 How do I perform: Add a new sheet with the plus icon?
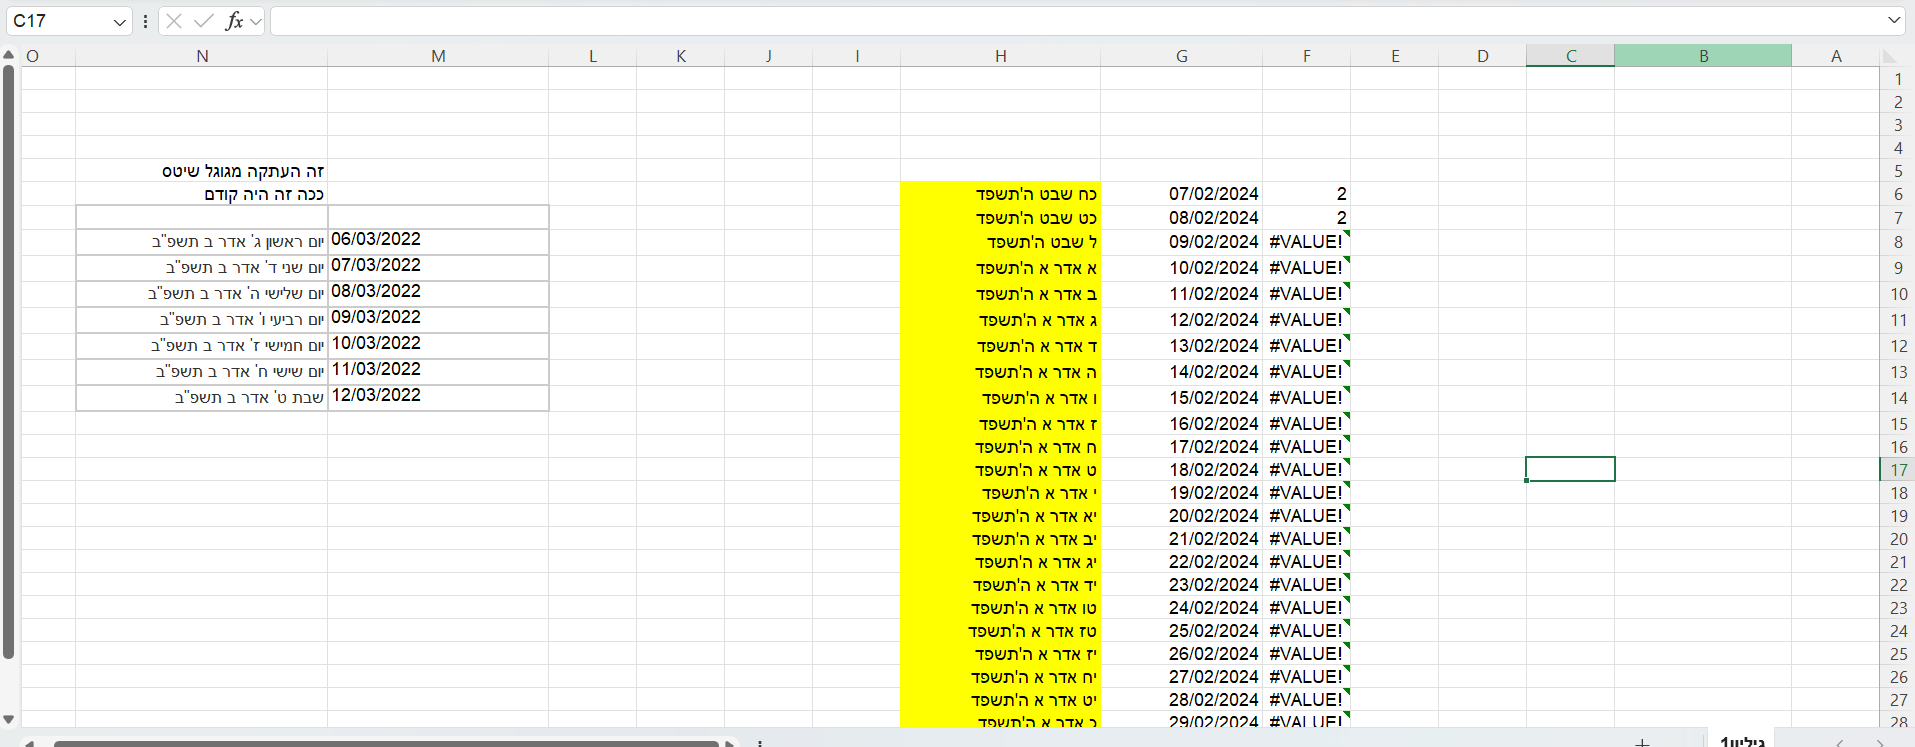pyautogui.click(x=1642, y=742)
